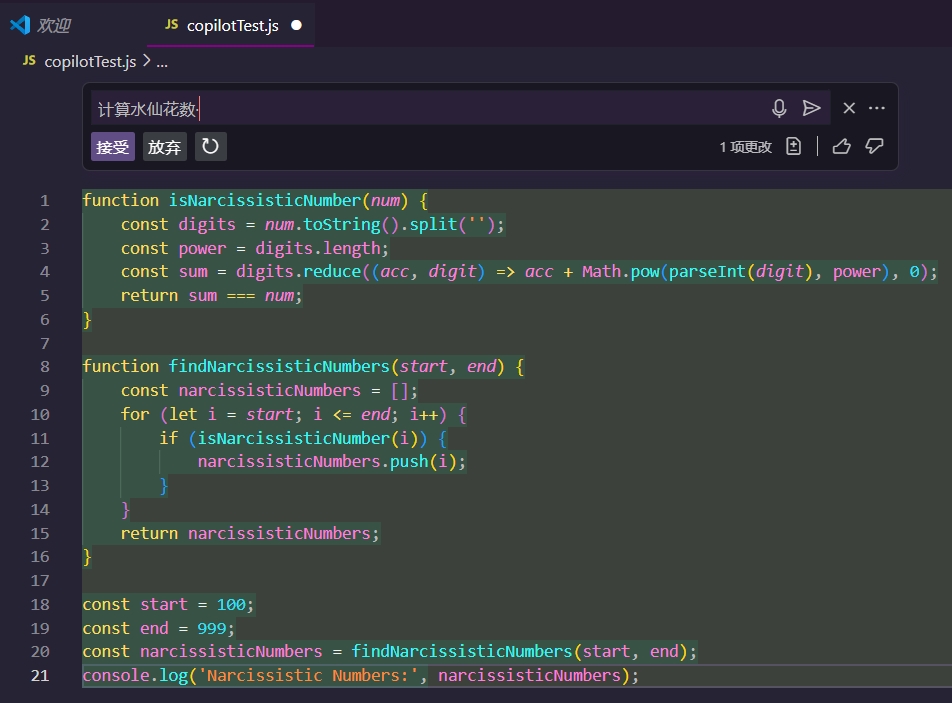Accept the changes with the 接受 button
The image size is (952, 703).
[112, 147]
